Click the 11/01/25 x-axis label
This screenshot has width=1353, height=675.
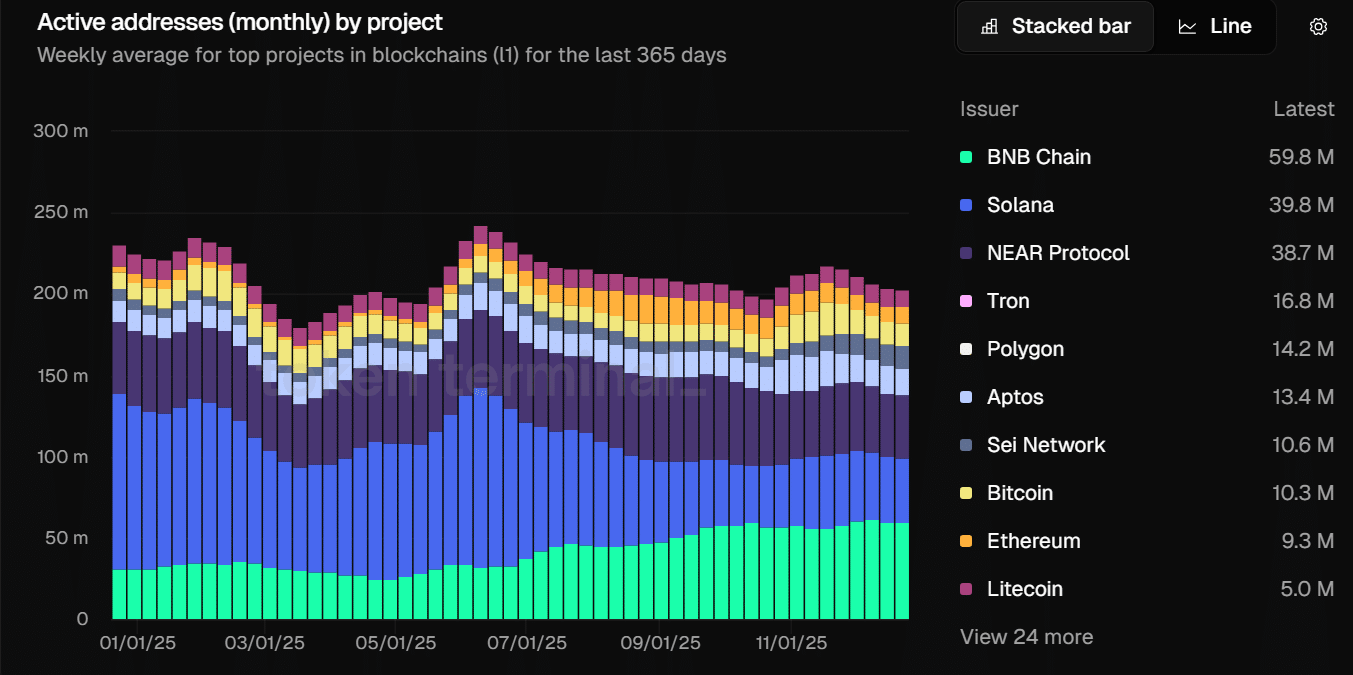point(790,643)
